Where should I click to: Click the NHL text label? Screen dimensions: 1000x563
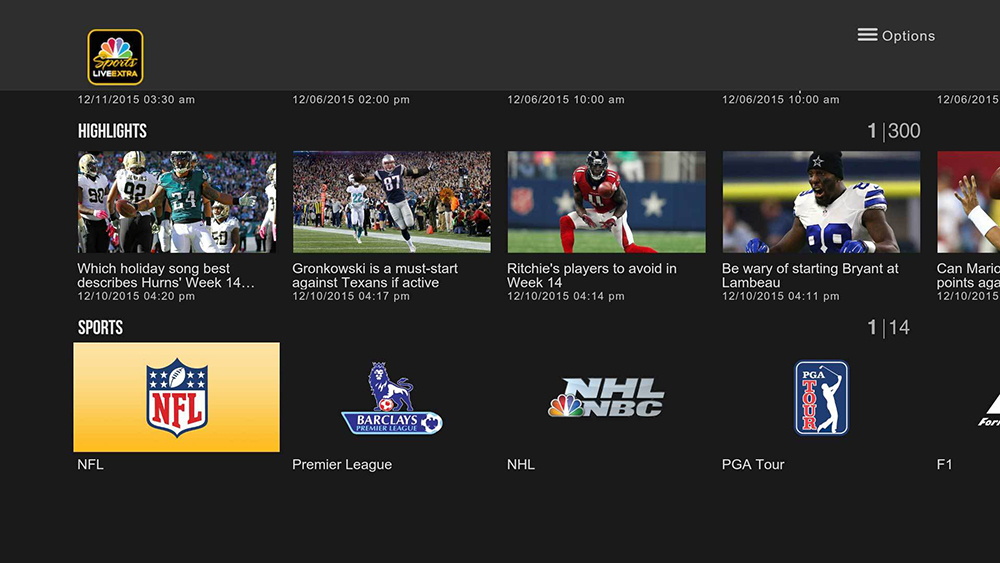click(x=521, y=464)
